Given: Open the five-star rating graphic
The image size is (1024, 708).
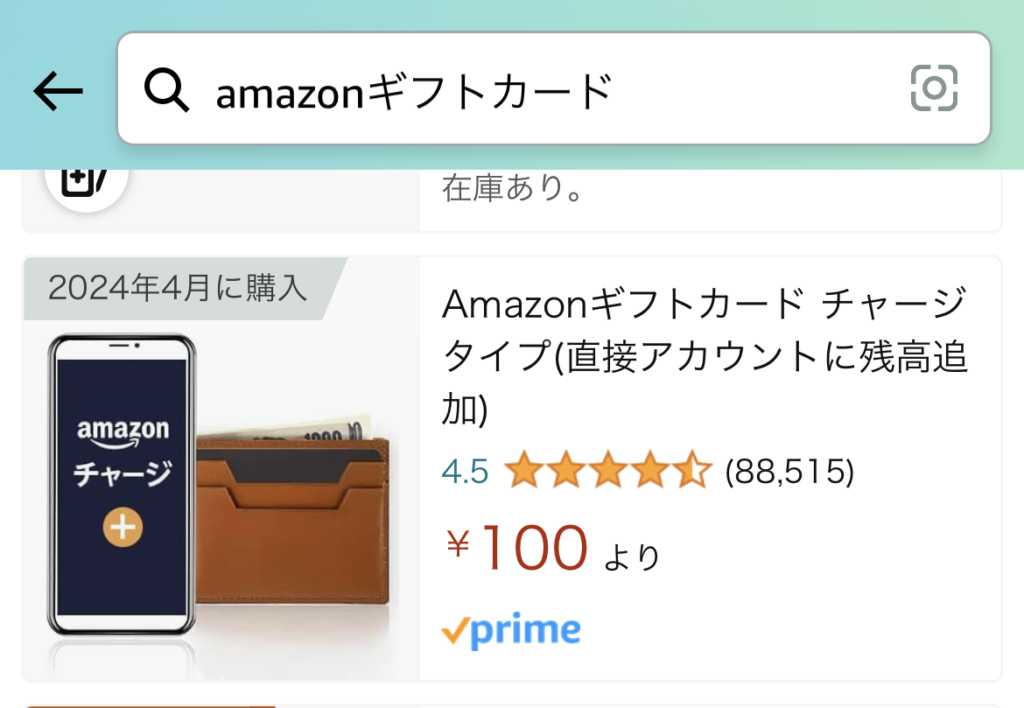Looking at the screenshot, I should click(608, 470).
